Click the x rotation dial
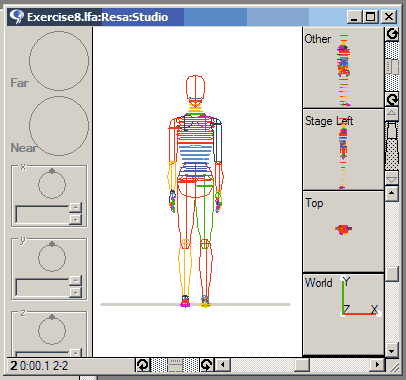Viewport: 406px width, 380px height. tap(52, 184)
